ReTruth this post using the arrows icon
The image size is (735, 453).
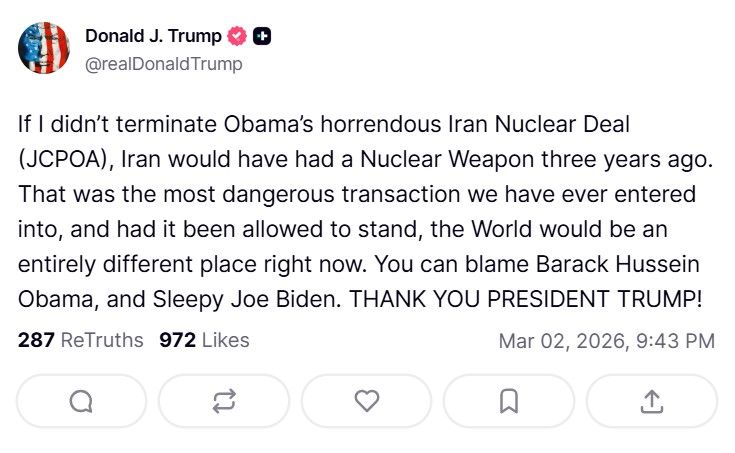224,401
